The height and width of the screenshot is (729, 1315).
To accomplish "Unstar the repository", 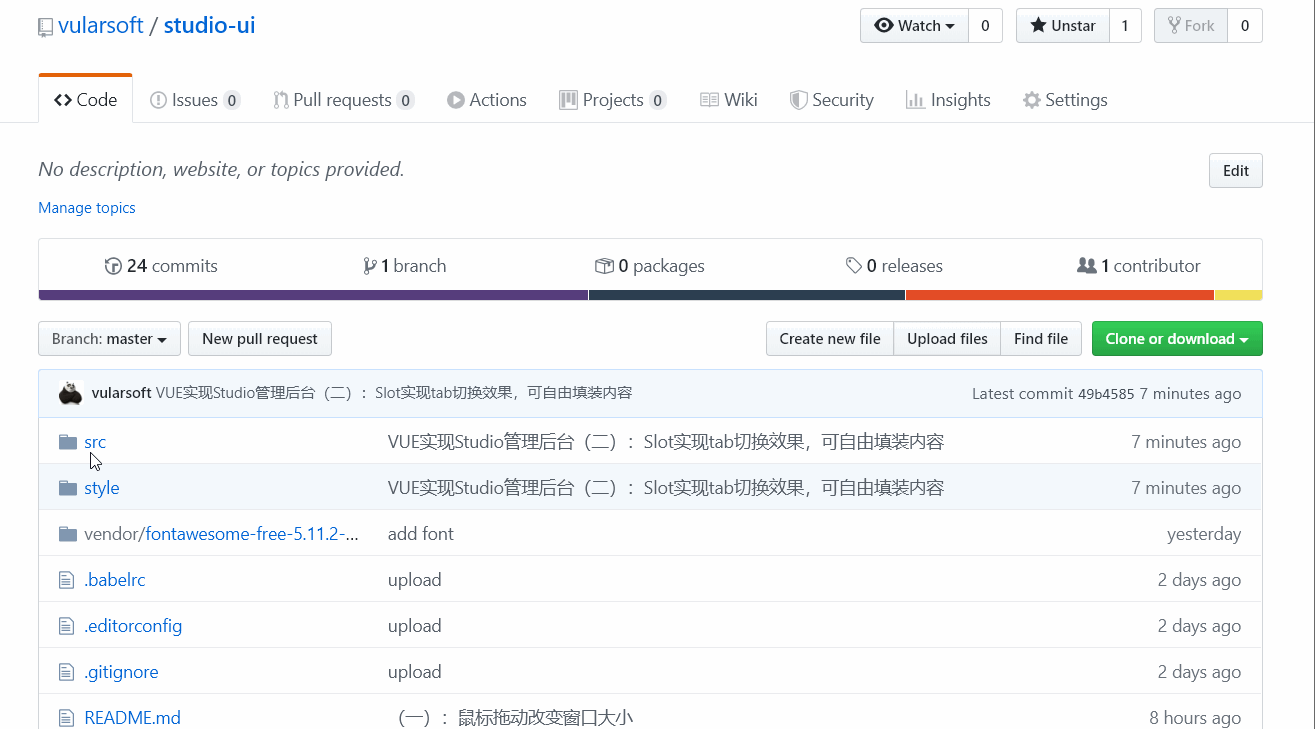I will click(x=1062, y=26).
